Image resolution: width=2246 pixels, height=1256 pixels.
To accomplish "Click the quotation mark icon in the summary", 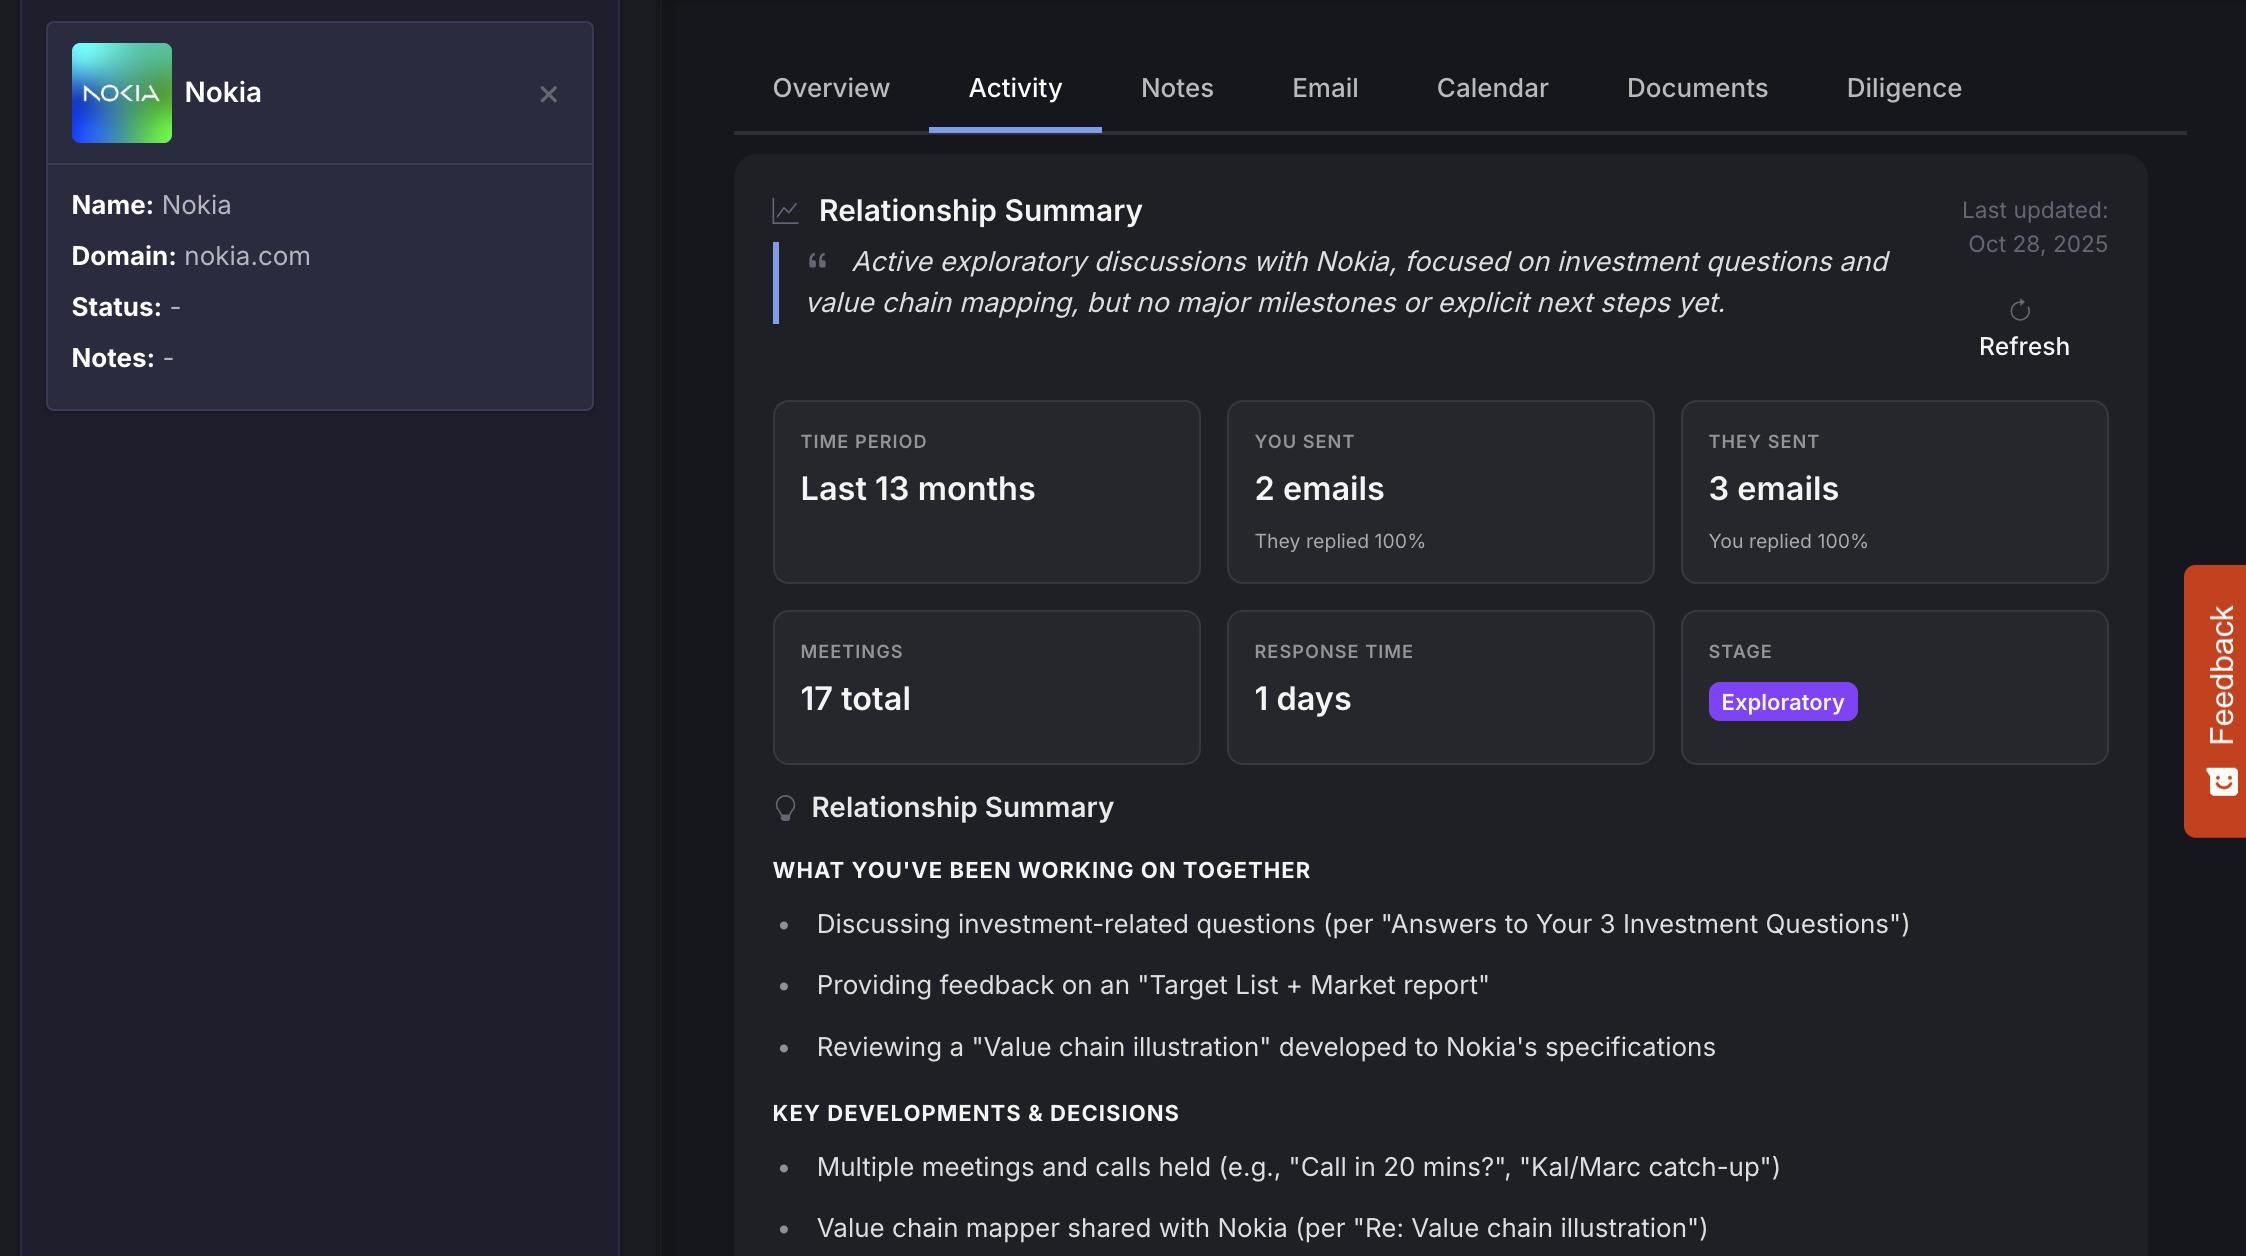I will point(819,260).
